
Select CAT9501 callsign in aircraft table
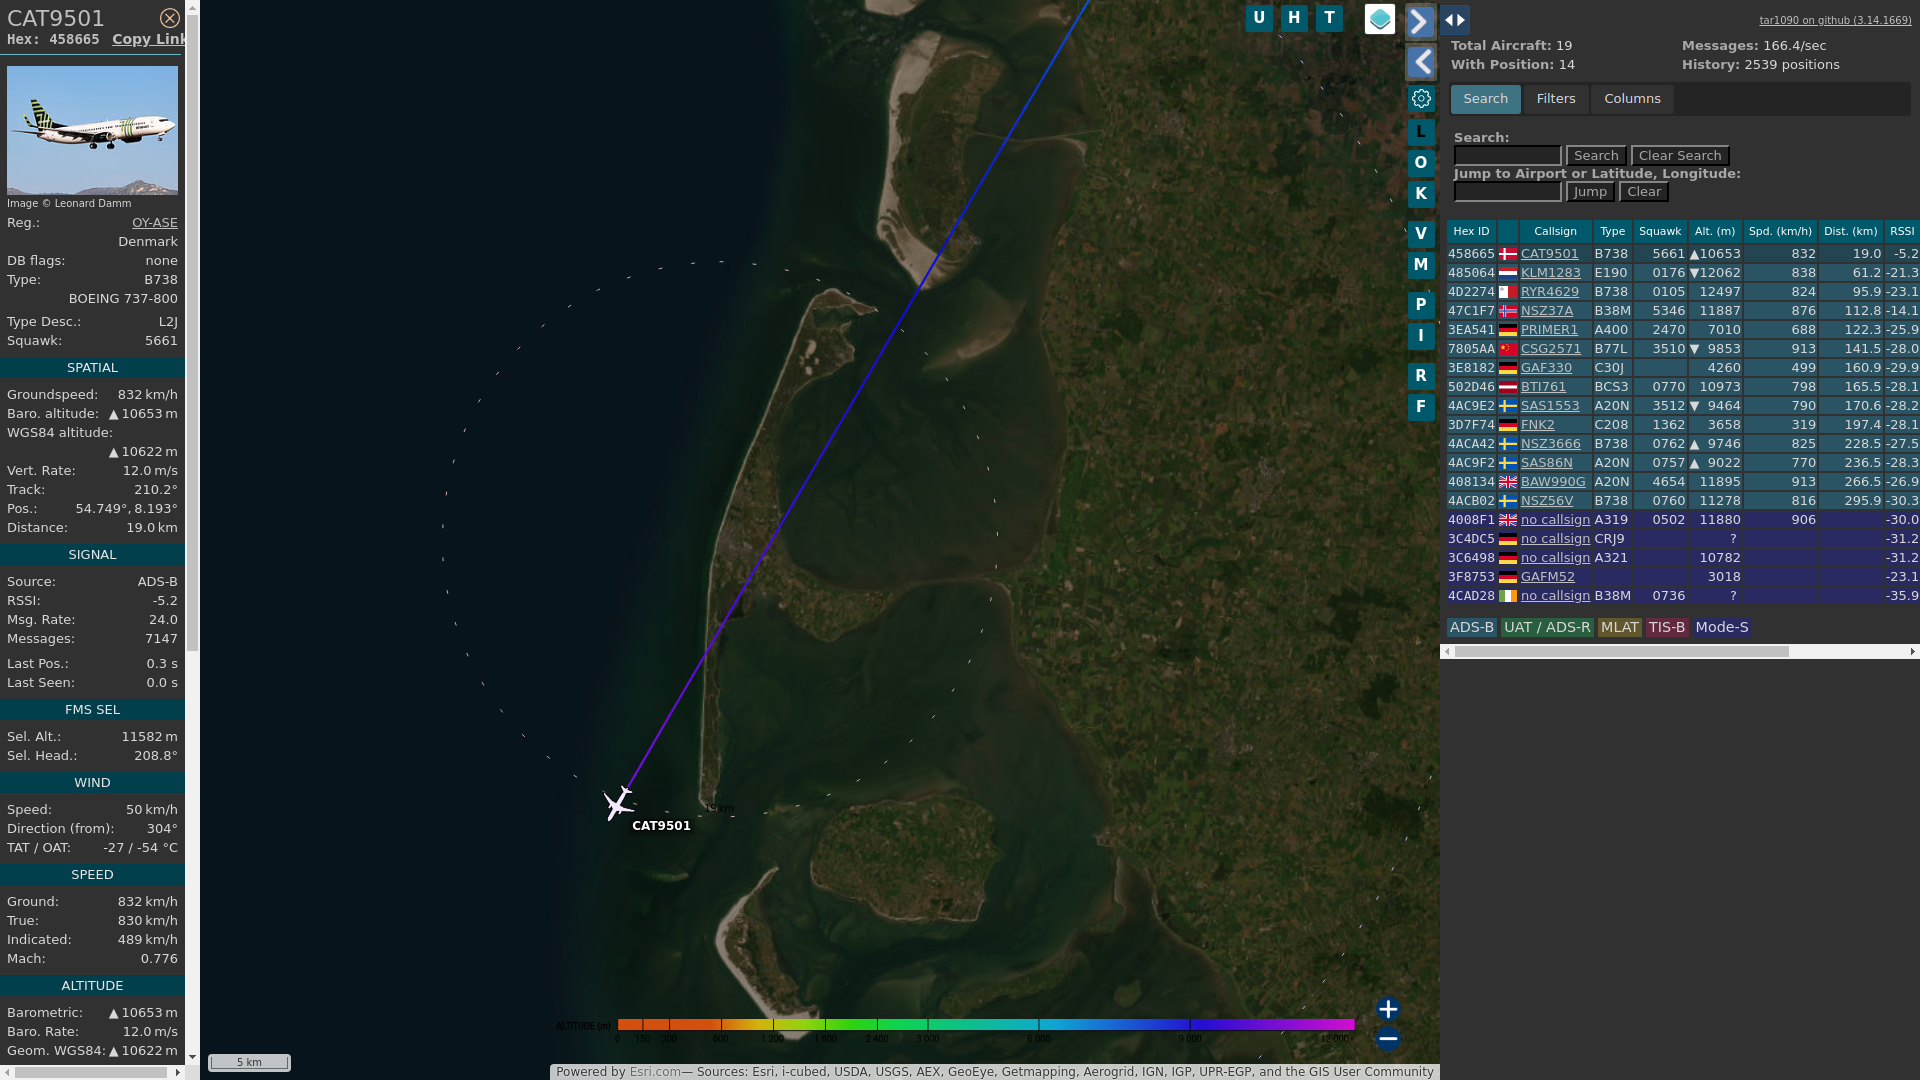click(x=1549, y=254)
